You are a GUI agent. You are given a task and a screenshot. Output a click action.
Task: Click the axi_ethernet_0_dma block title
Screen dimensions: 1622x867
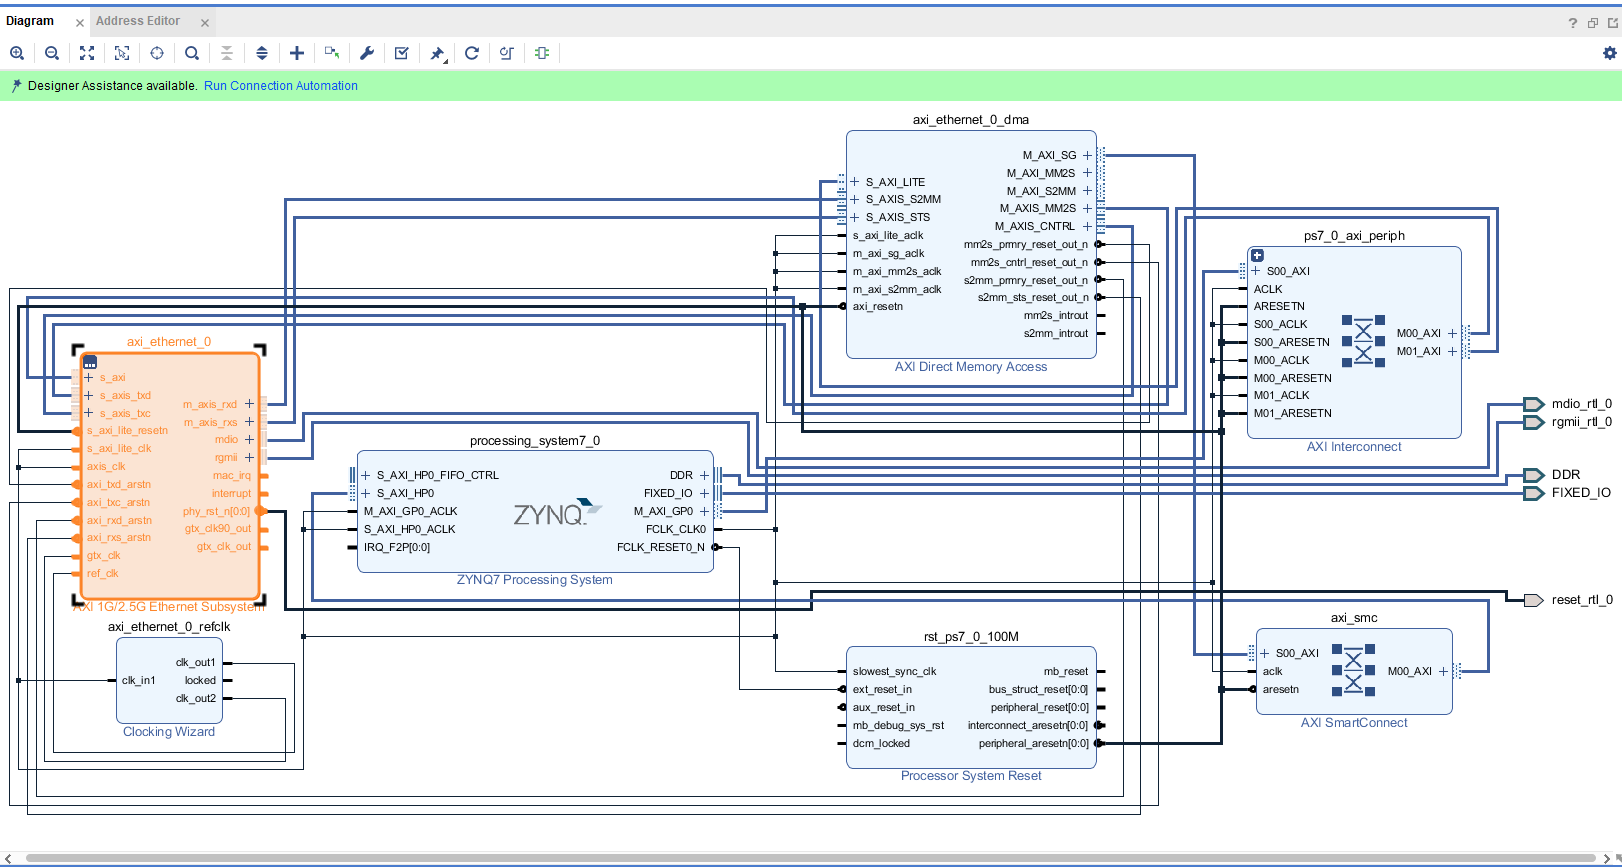pyautogui.click(x=971, y=120)
